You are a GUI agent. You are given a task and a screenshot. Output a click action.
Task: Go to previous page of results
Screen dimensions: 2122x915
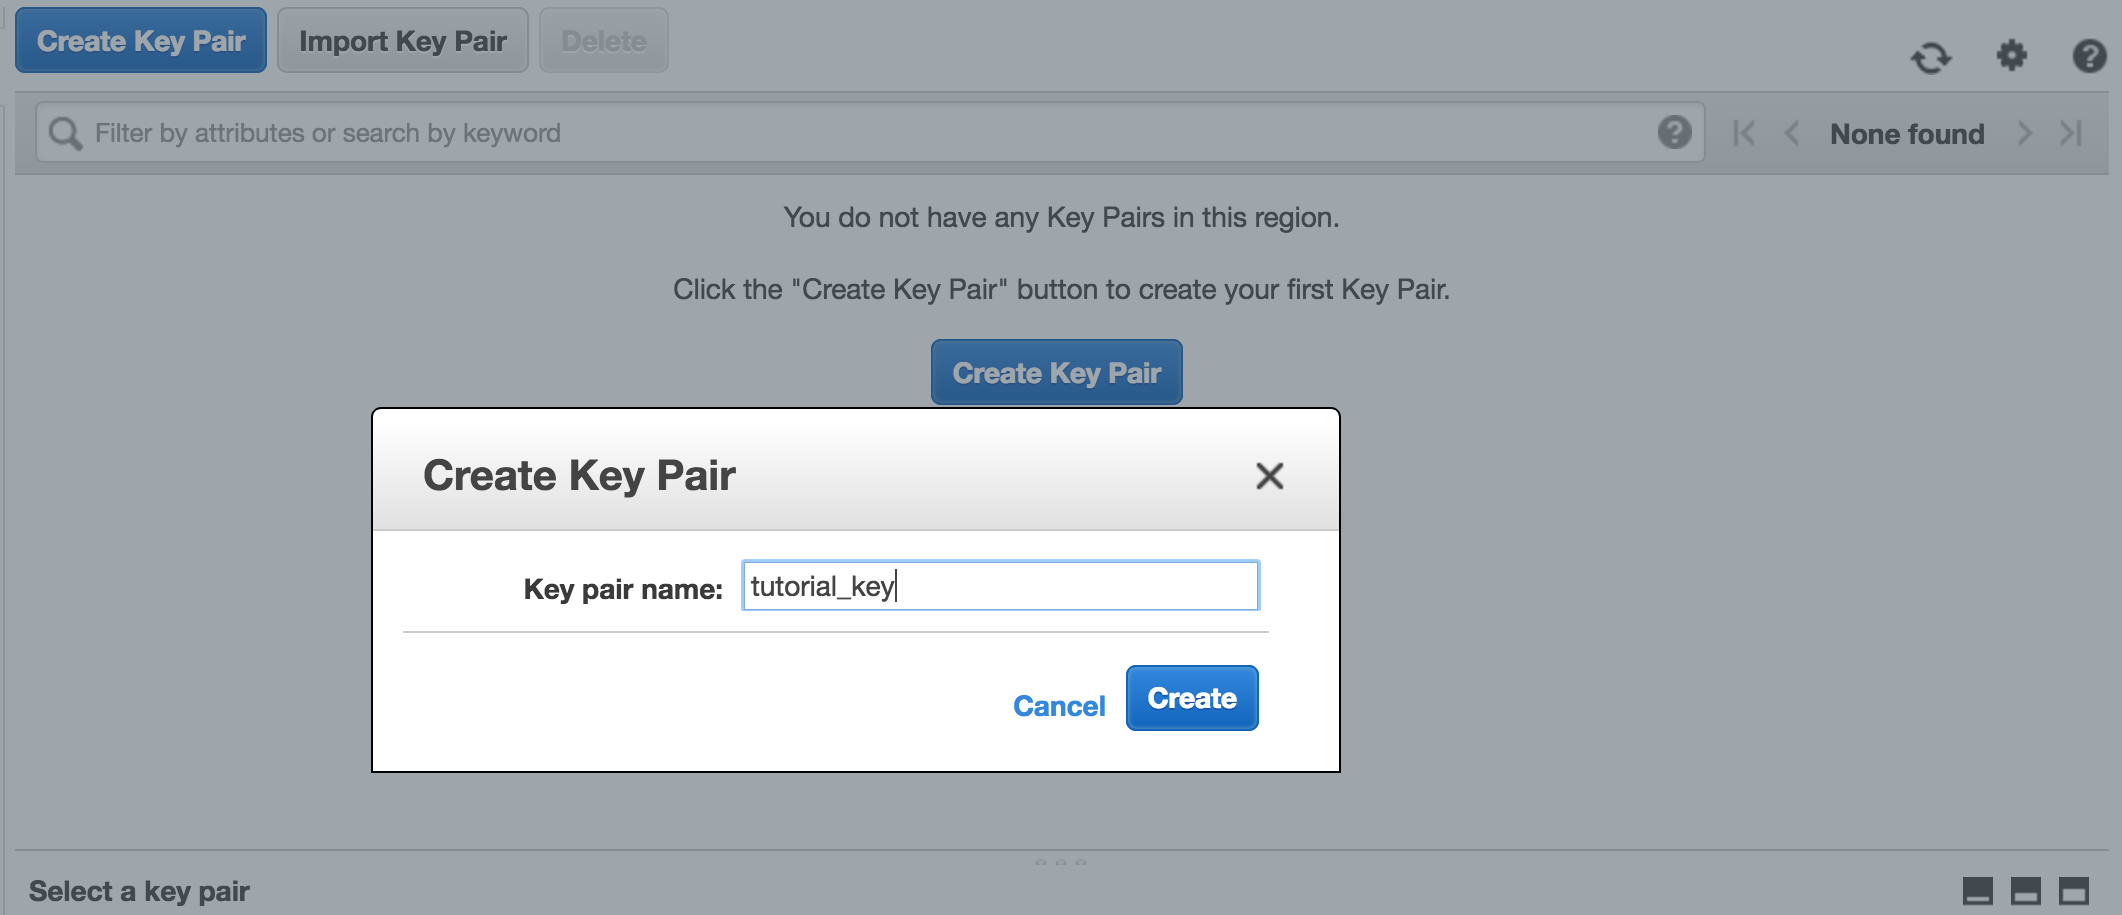(1792, 133)
